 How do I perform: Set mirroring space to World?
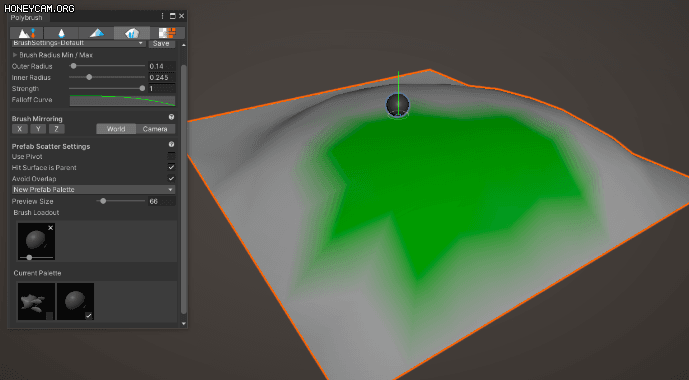[x=116, y=129]
